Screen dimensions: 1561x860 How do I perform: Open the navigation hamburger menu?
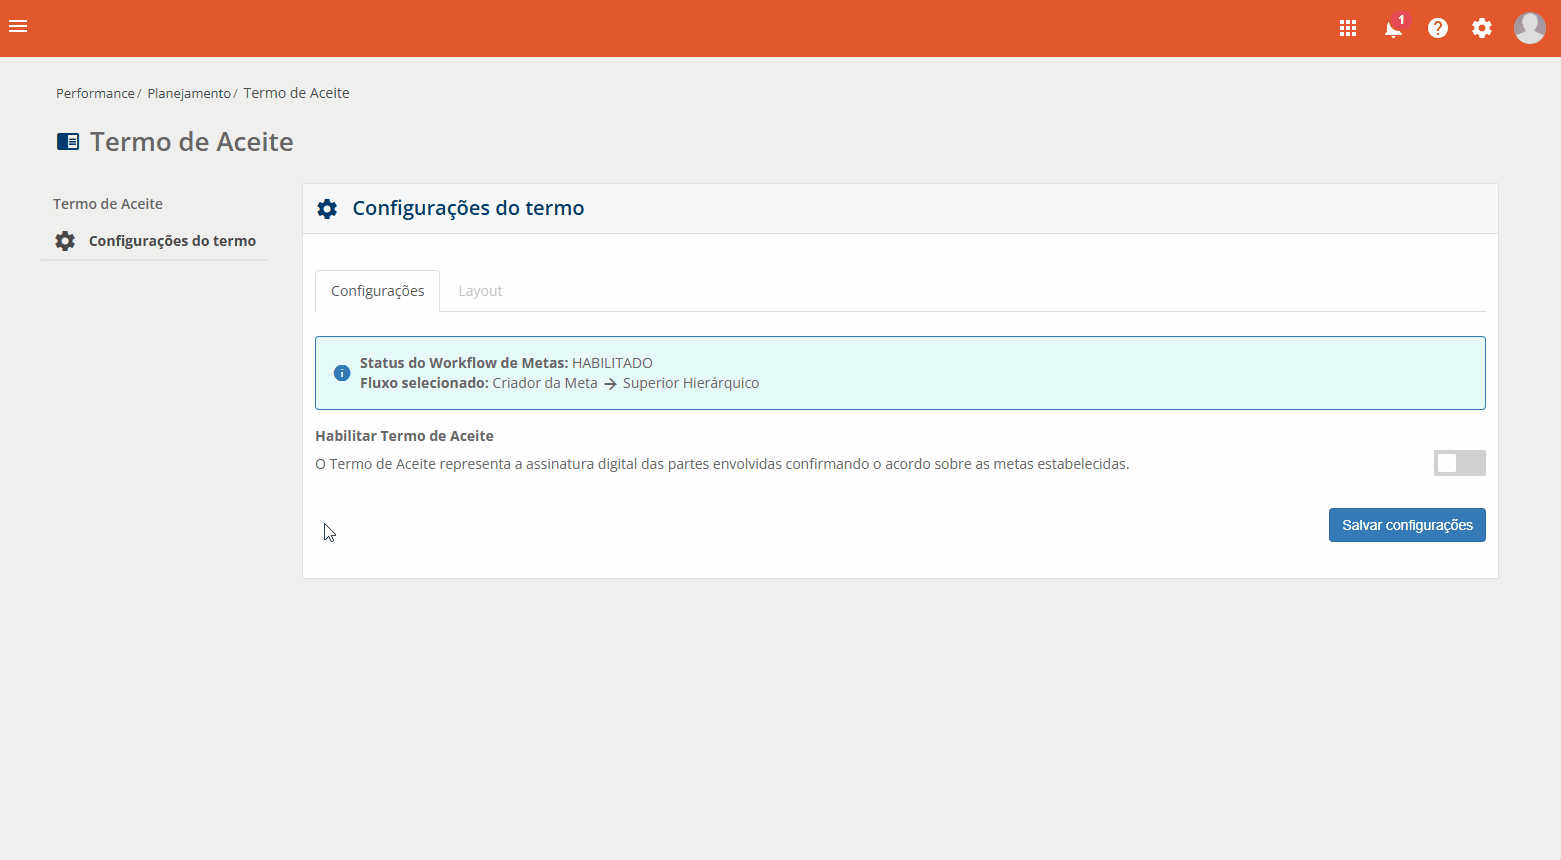(18, 26)
